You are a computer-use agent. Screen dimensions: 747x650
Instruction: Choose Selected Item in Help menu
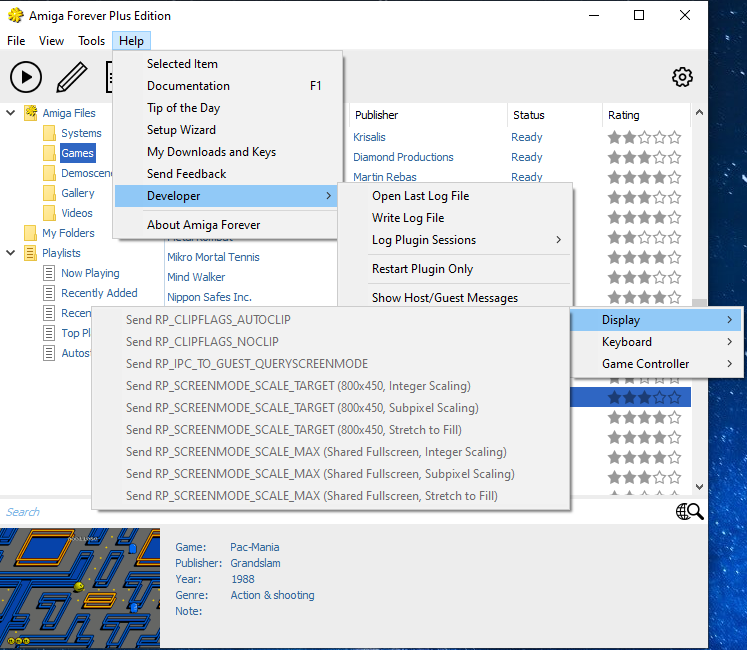(x=228, y=64)
